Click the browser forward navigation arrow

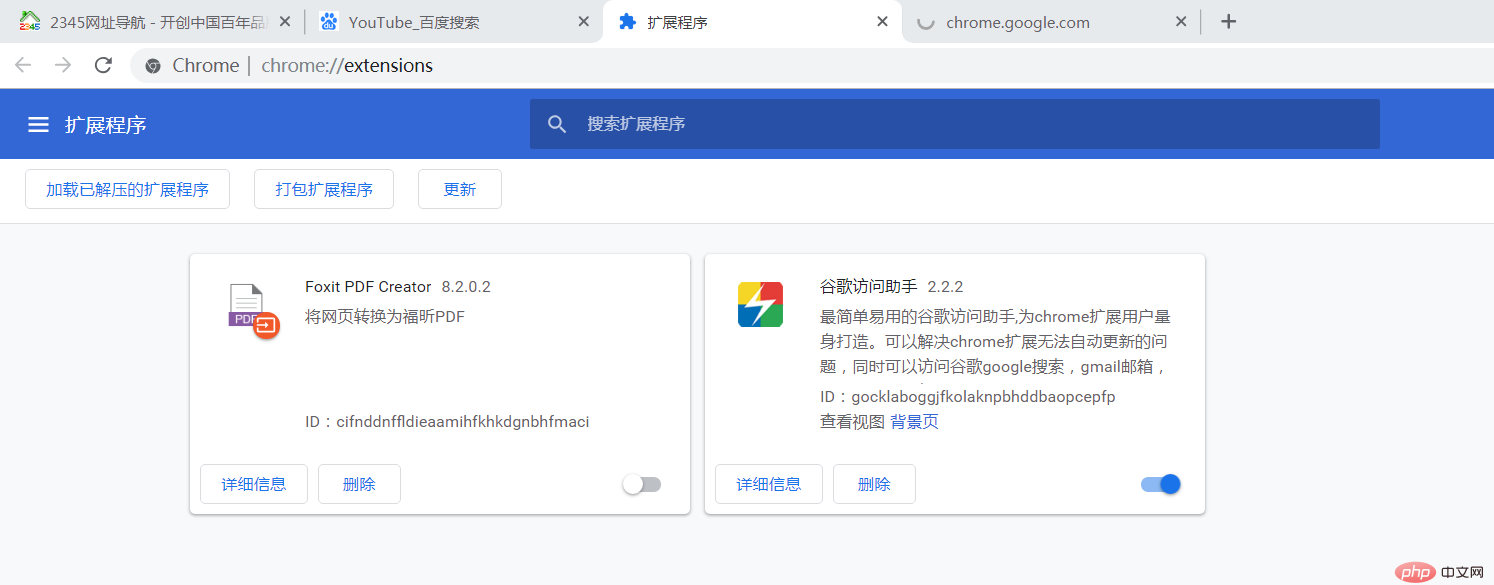(63, 64)
